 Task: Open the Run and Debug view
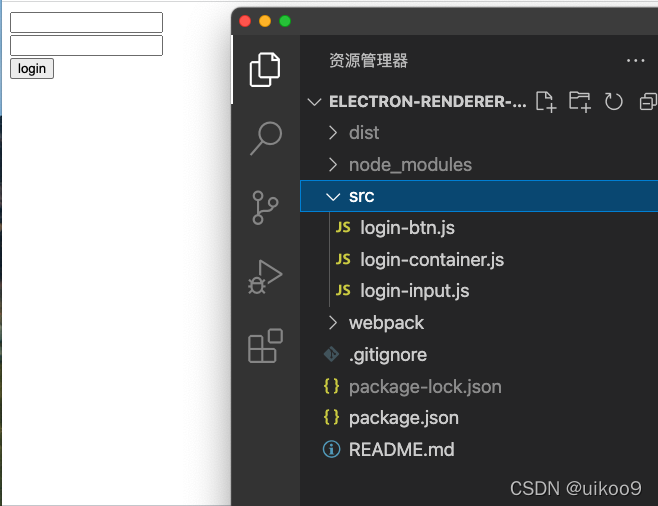[265, 277]
